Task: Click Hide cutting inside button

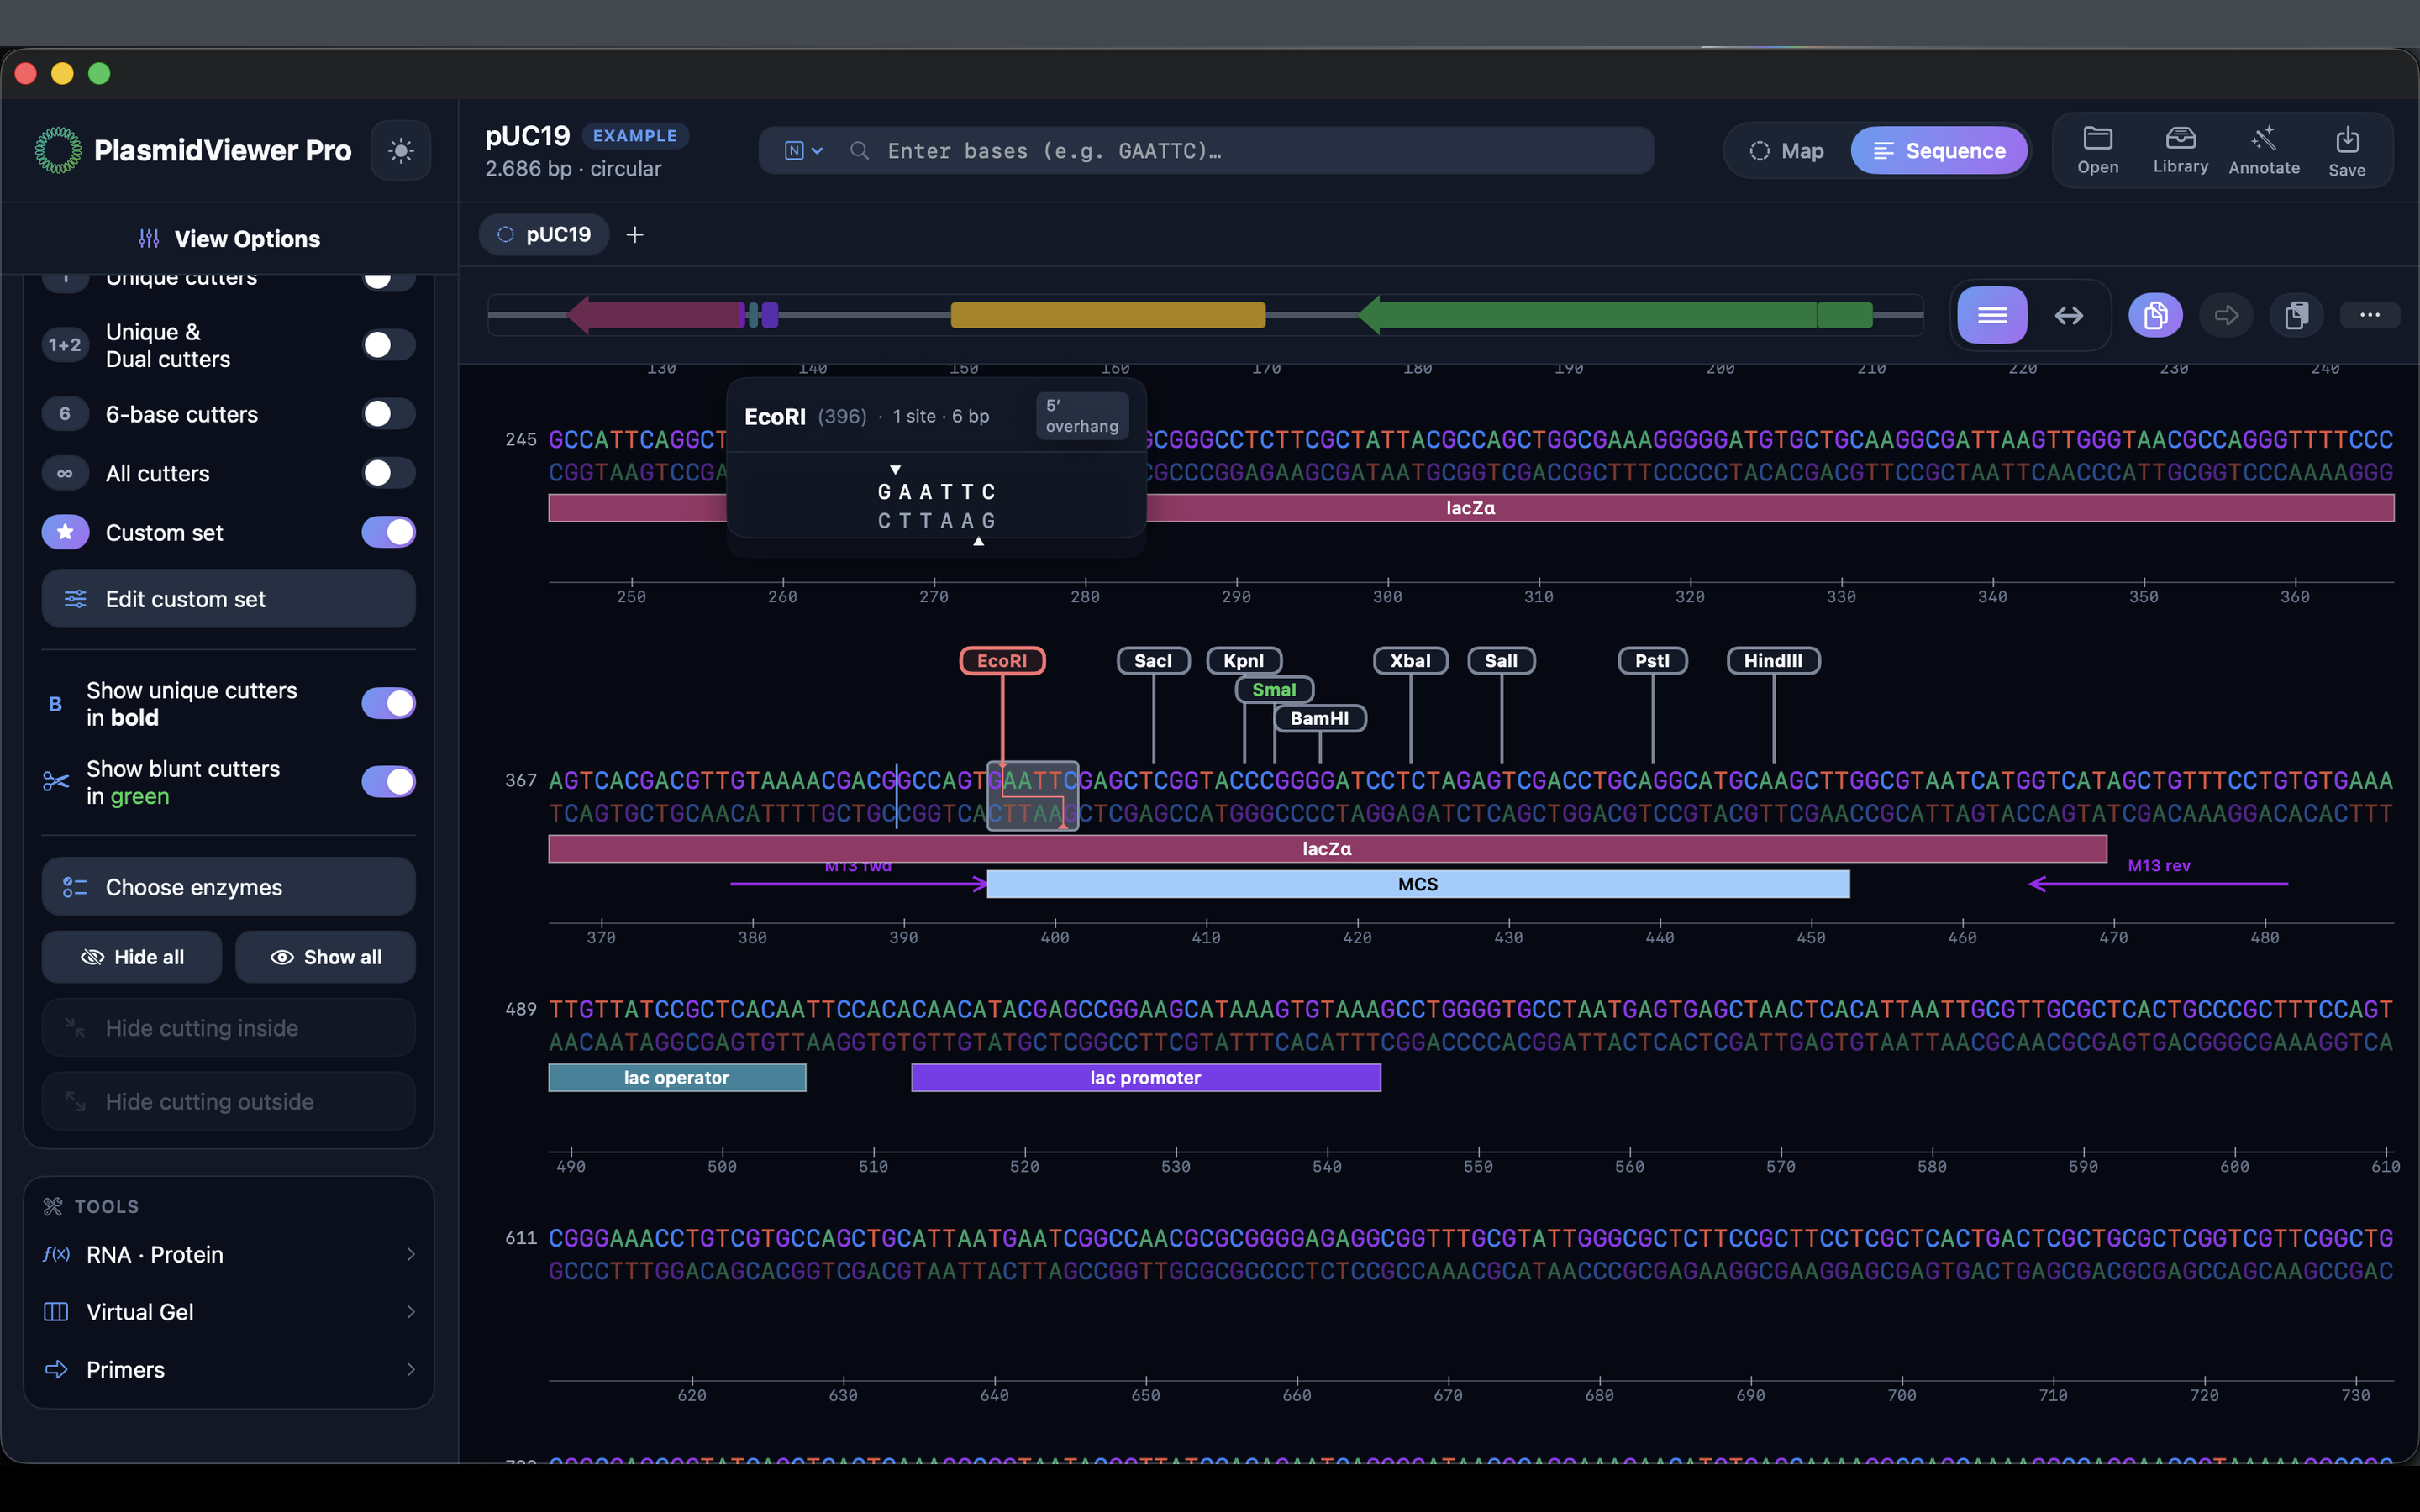Action: 229,1028
